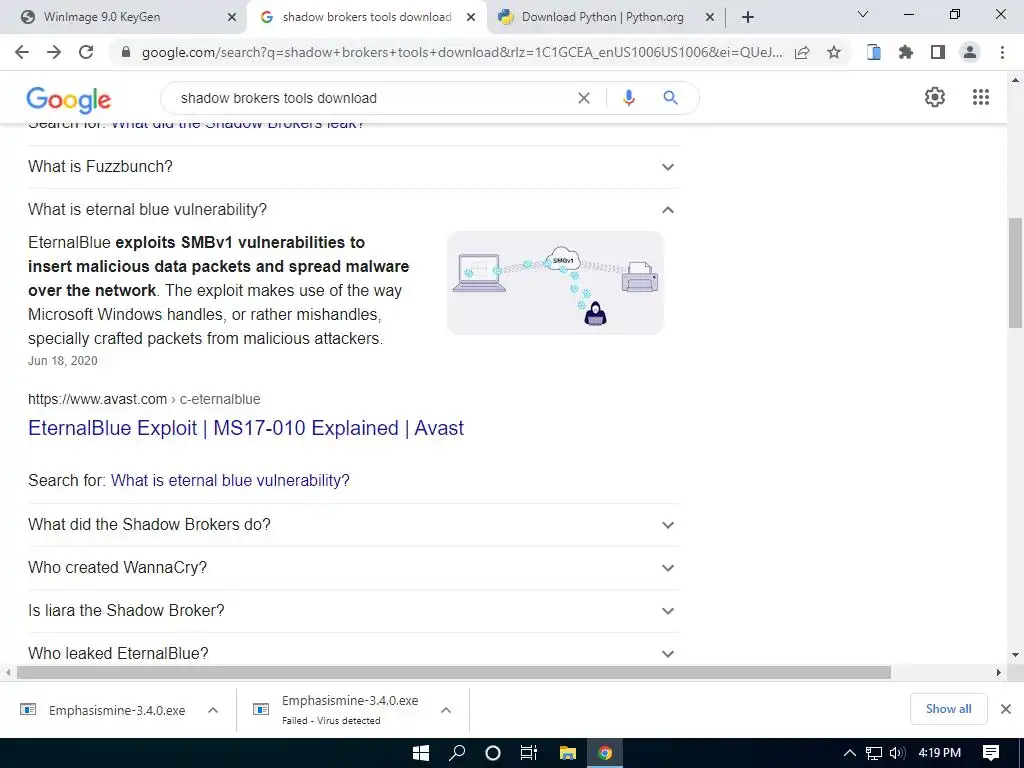Open Cortana from the taskbar

[493, 753]
